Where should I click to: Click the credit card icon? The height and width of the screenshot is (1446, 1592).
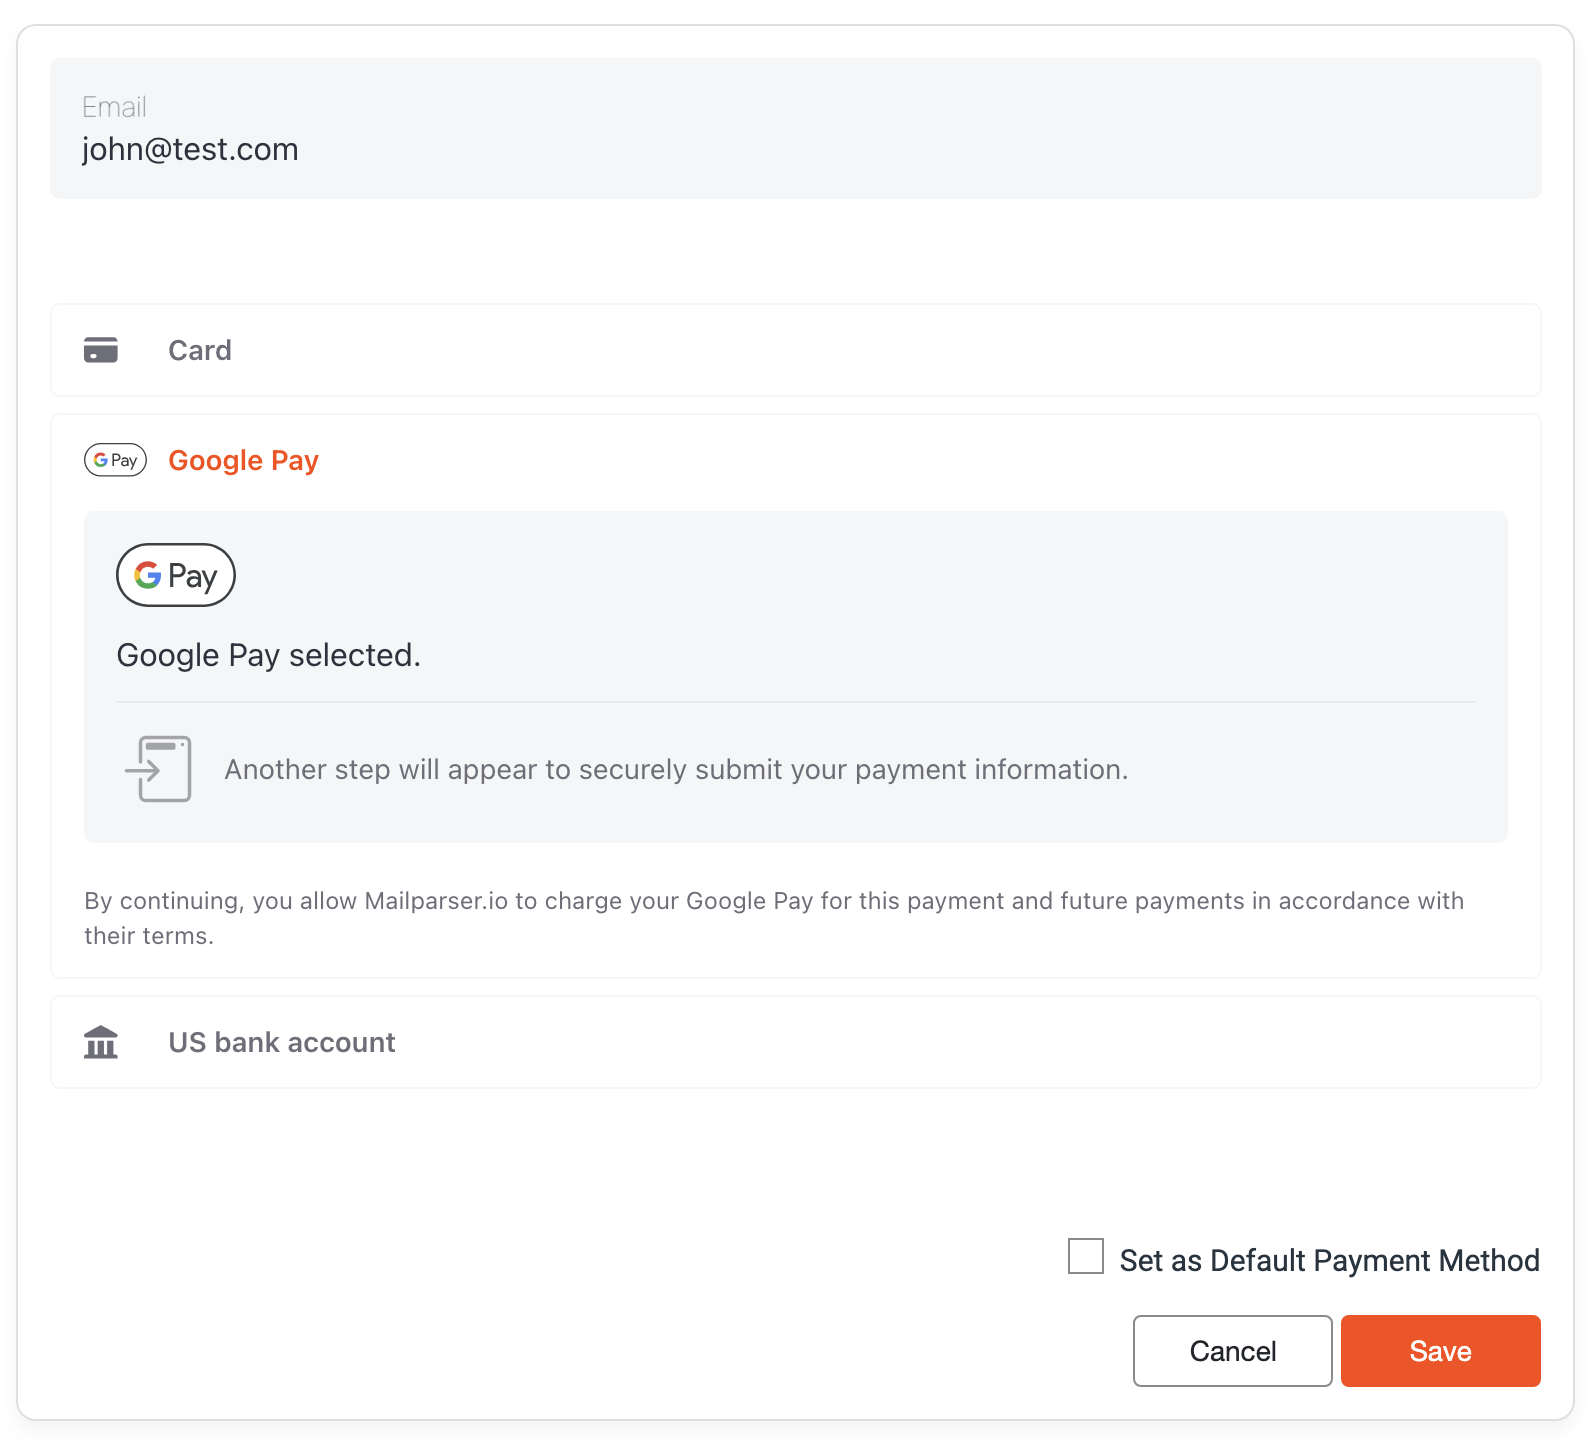(101, 350)
